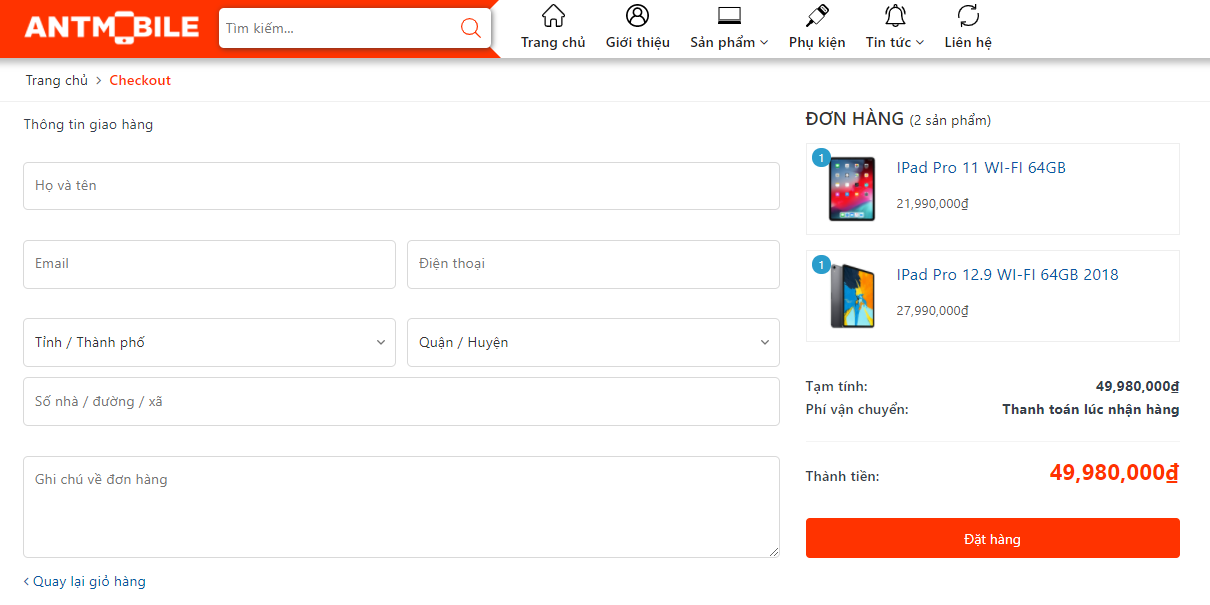Open the IPad Pro 12.9 WI-FI 64GB 2018 link
Viewport: 1210px width, 605px height.
(x=1007, y=275)
